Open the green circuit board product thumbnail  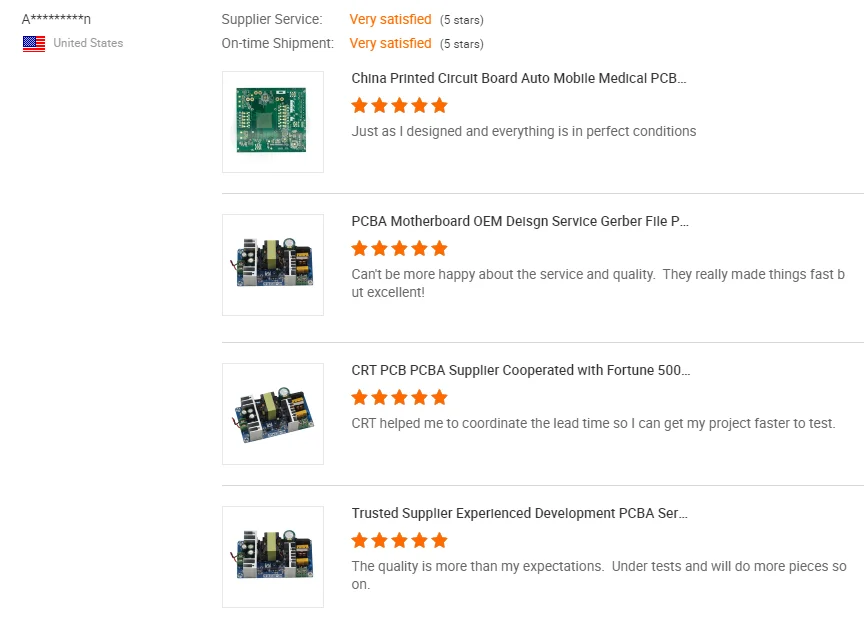tap(273, 122)
